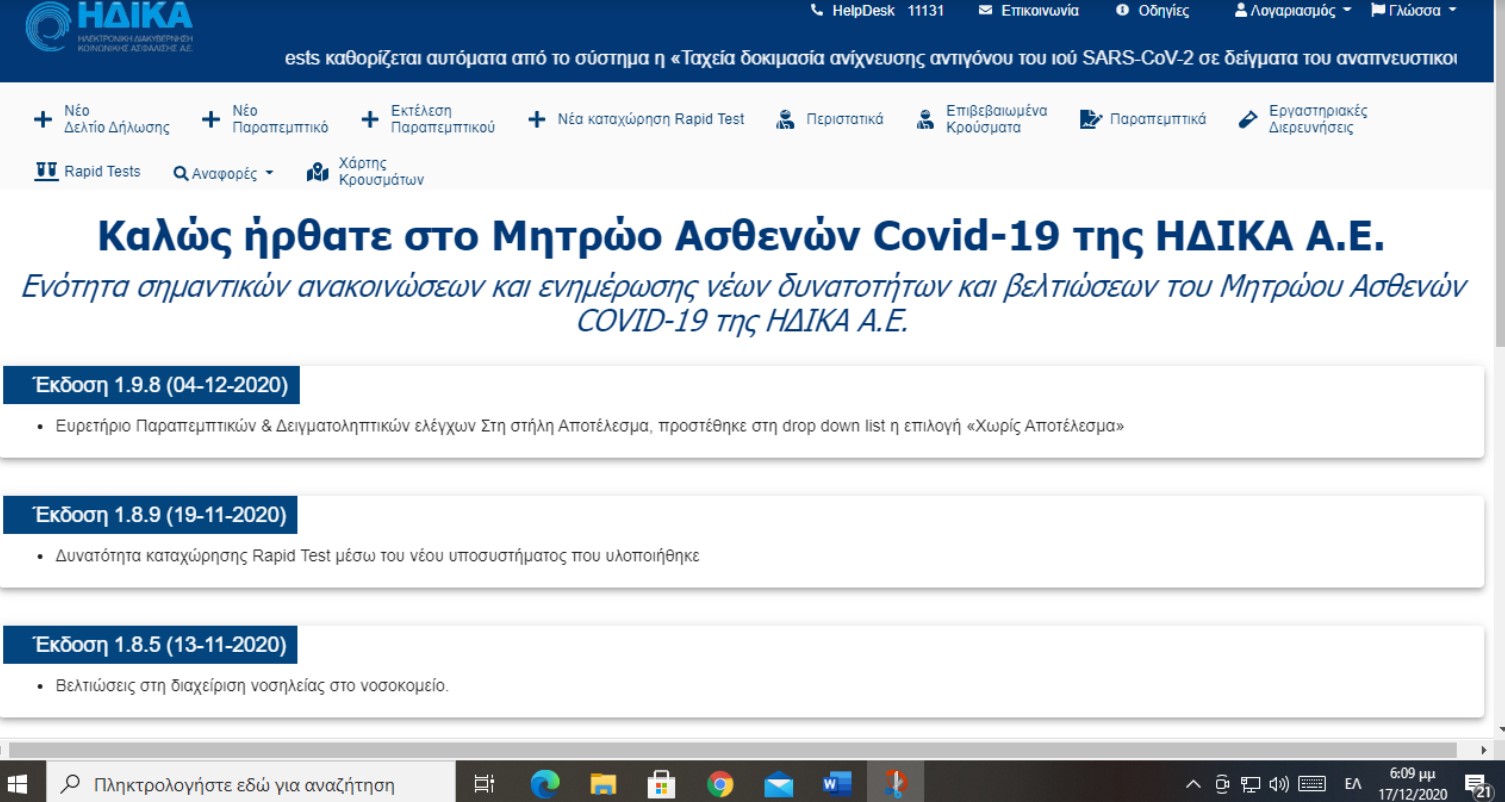The image size is (1505, 802).
Task: Choose Νέα καταχώρηση Rapid Test
Action: (637, 119)
